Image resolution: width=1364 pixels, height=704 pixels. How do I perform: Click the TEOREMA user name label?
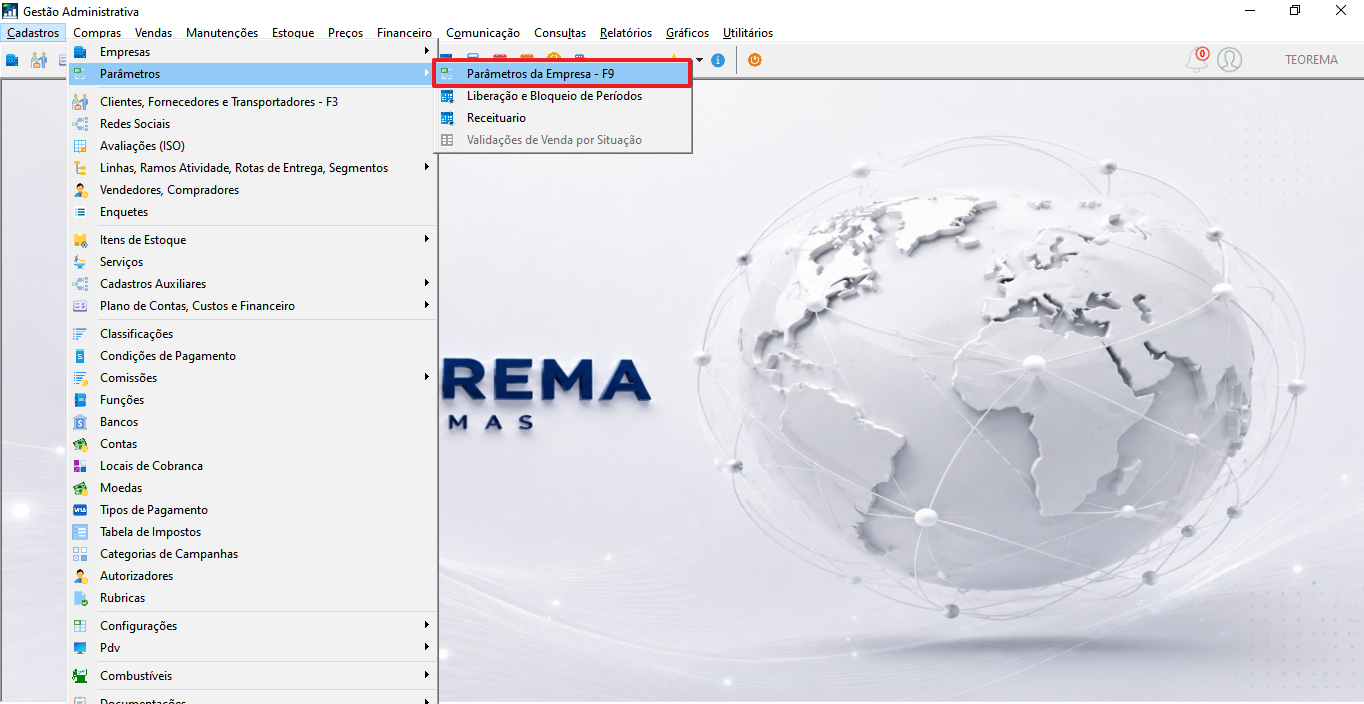pyautogui.click(x=1311, y=60)
